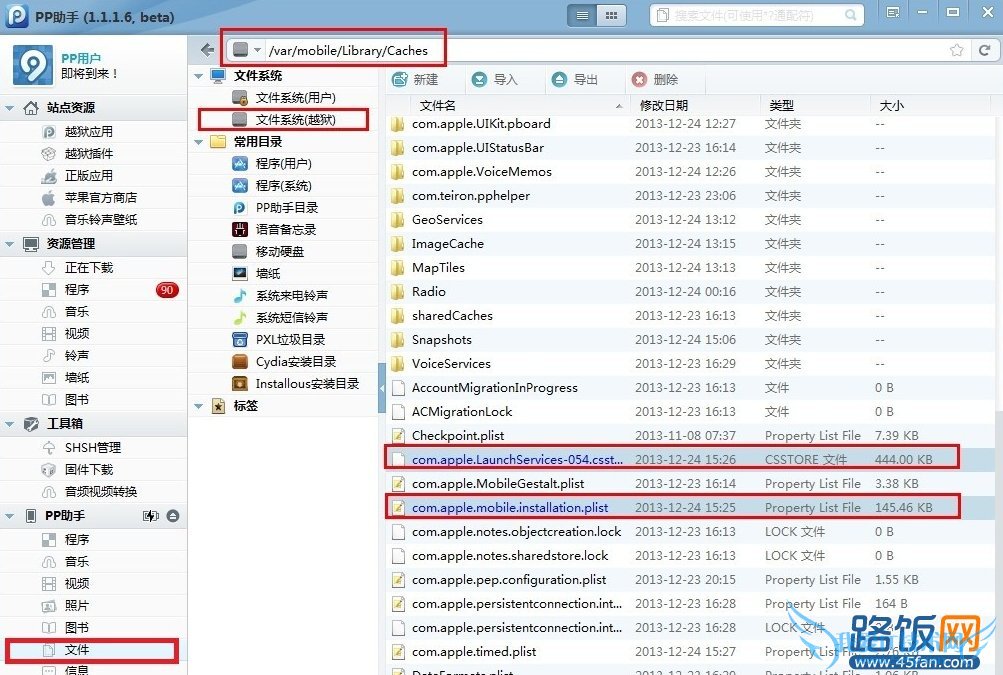This screenshot has width=1003, height=675.
Task: Collapse the PP助手 device section
Action: [x=10, y=516]
